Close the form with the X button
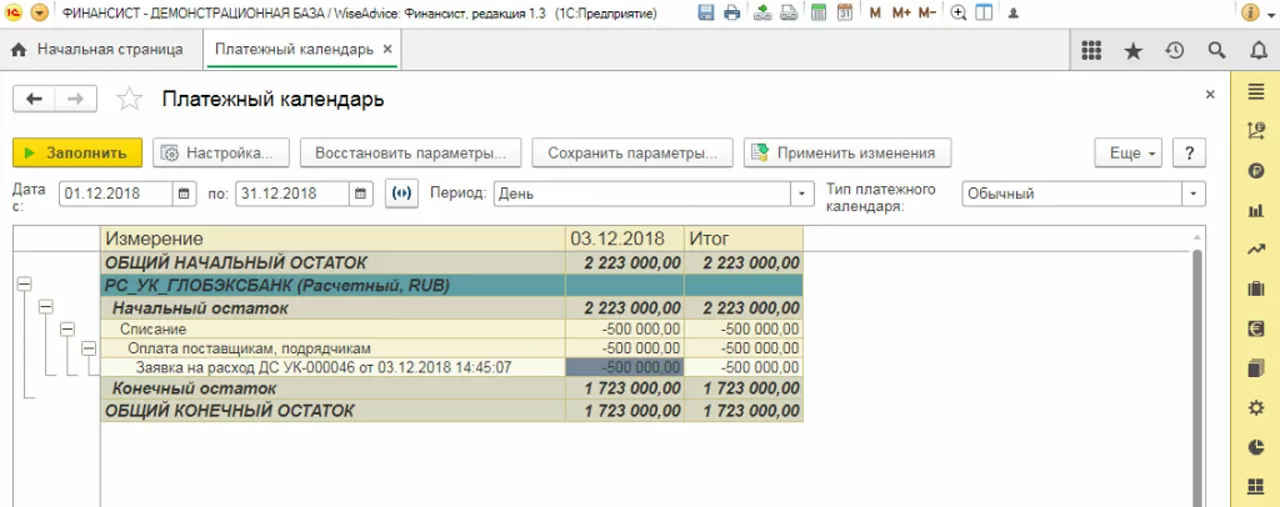Viewport: 1280px width, 507px height. click(x=1210, y=94)
